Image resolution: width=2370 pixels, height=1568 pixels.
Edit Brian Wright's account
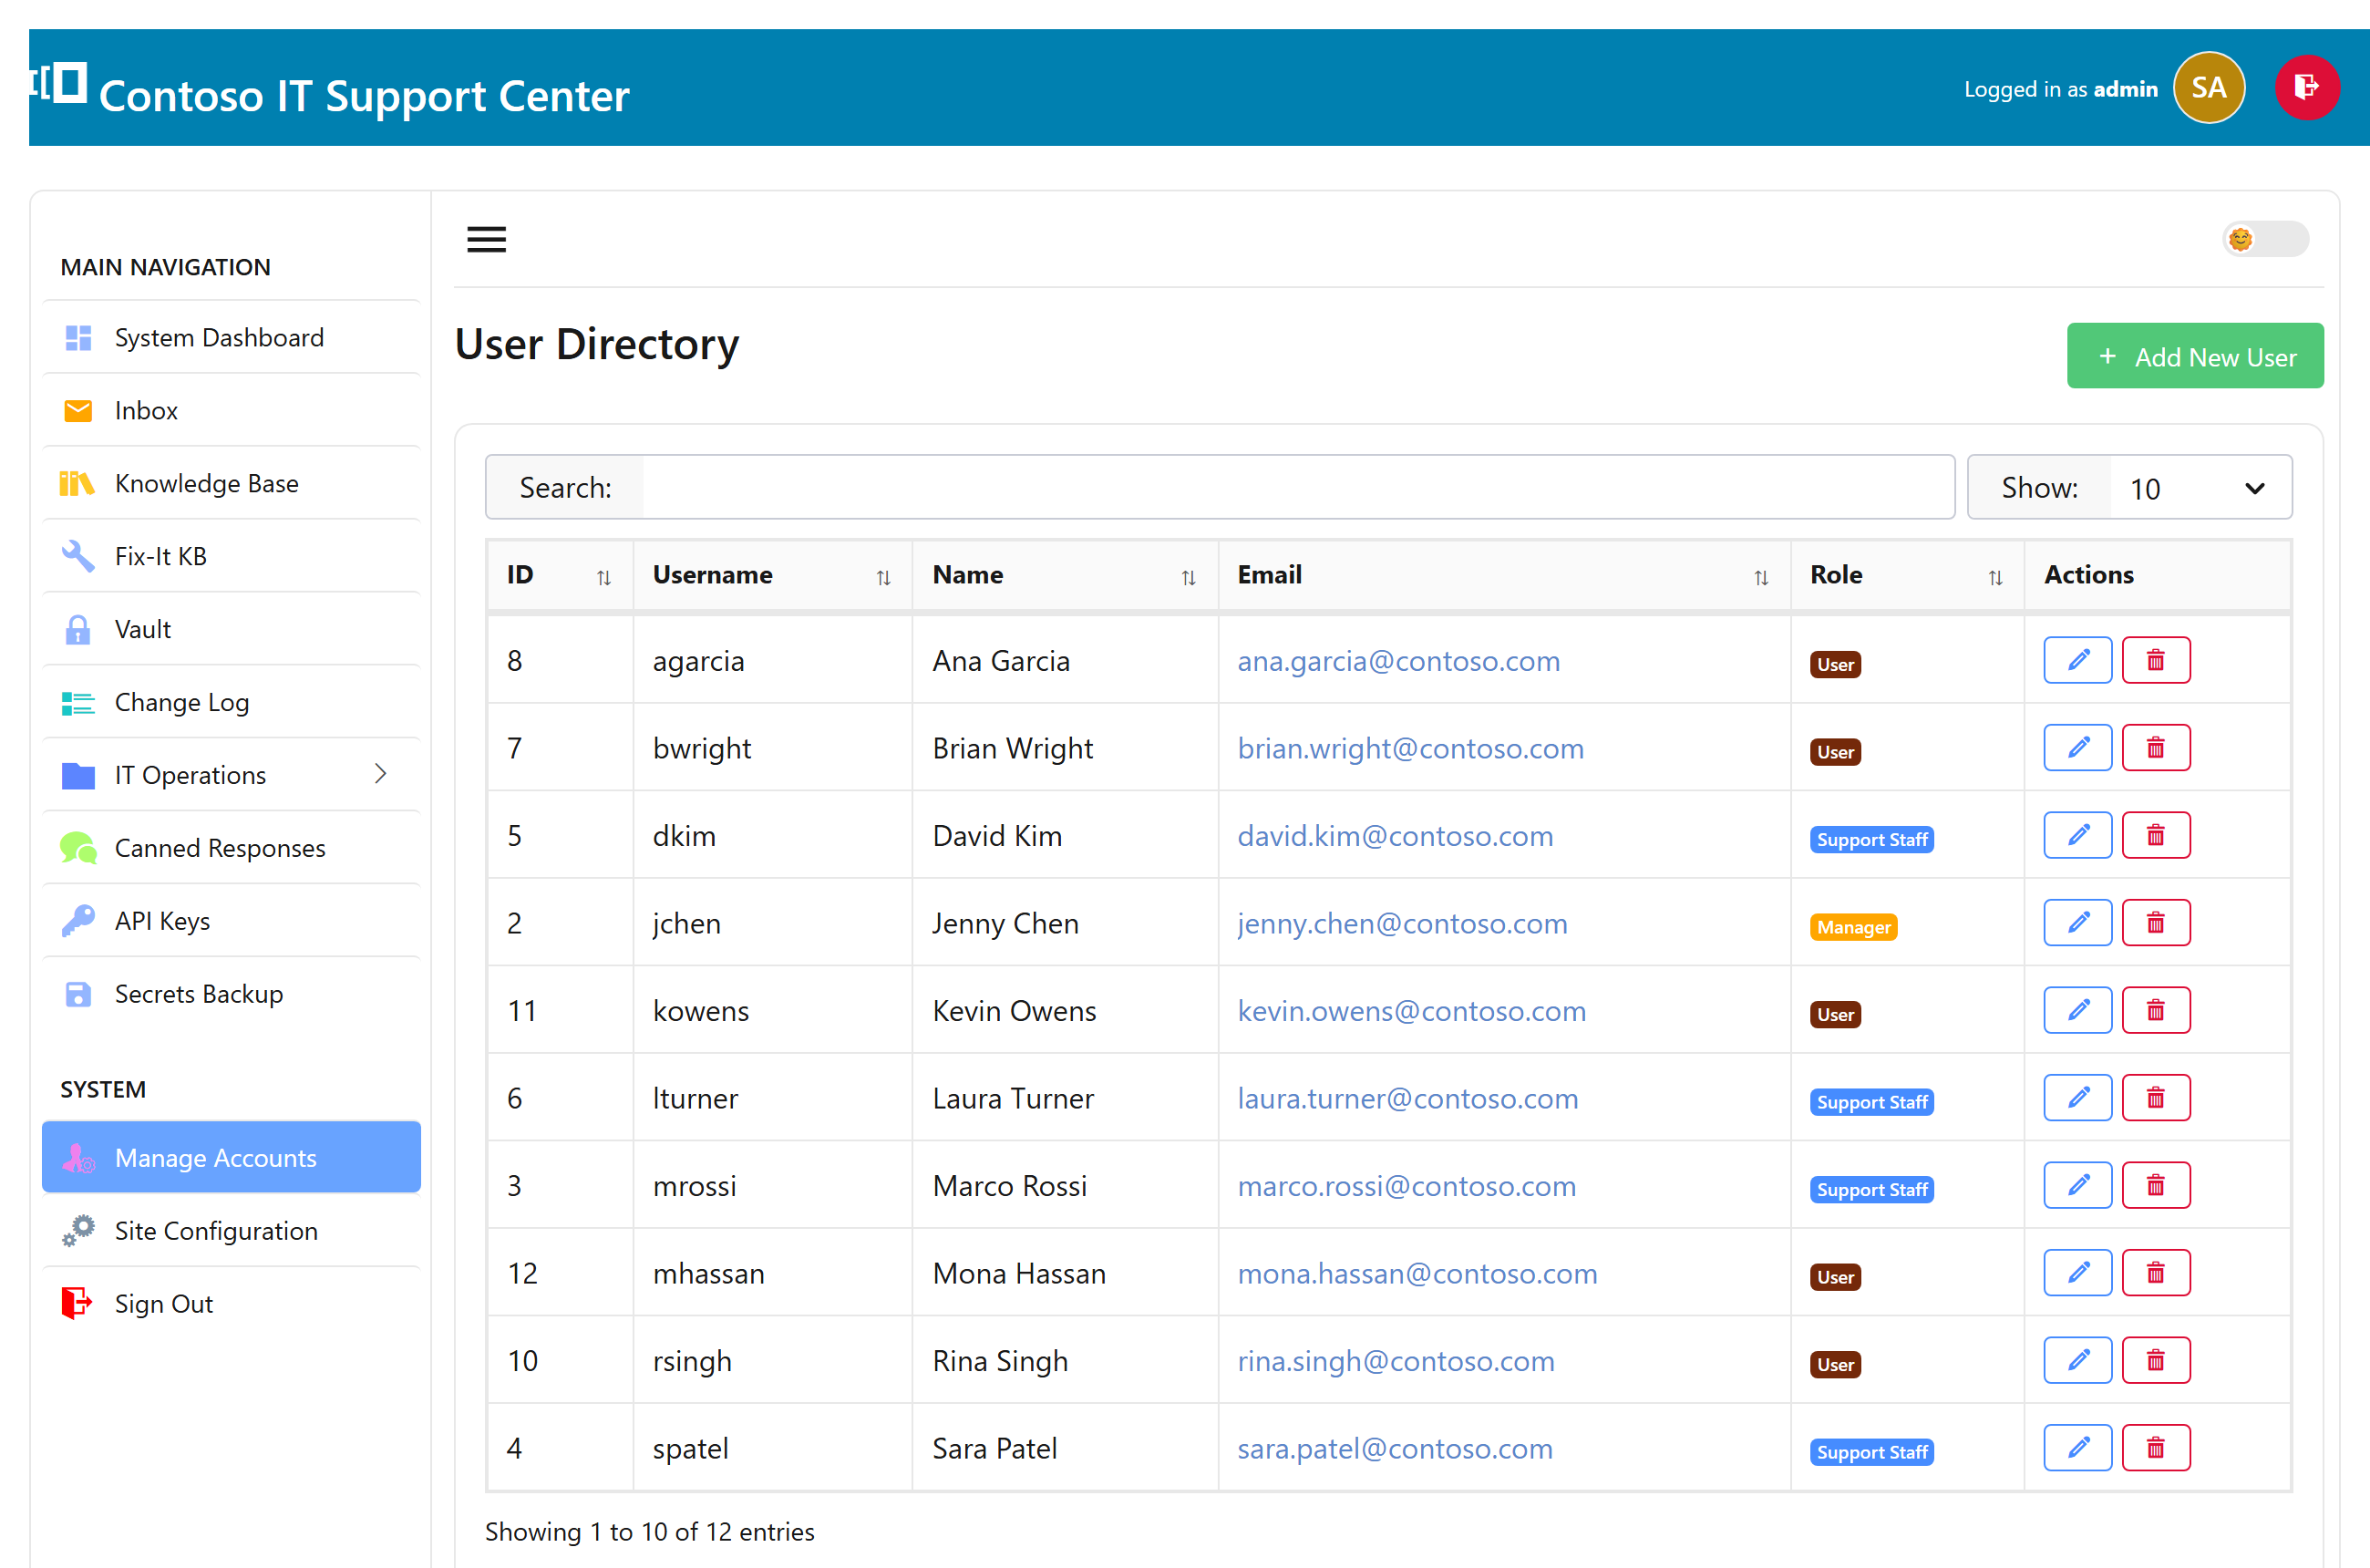point(2077,748)
